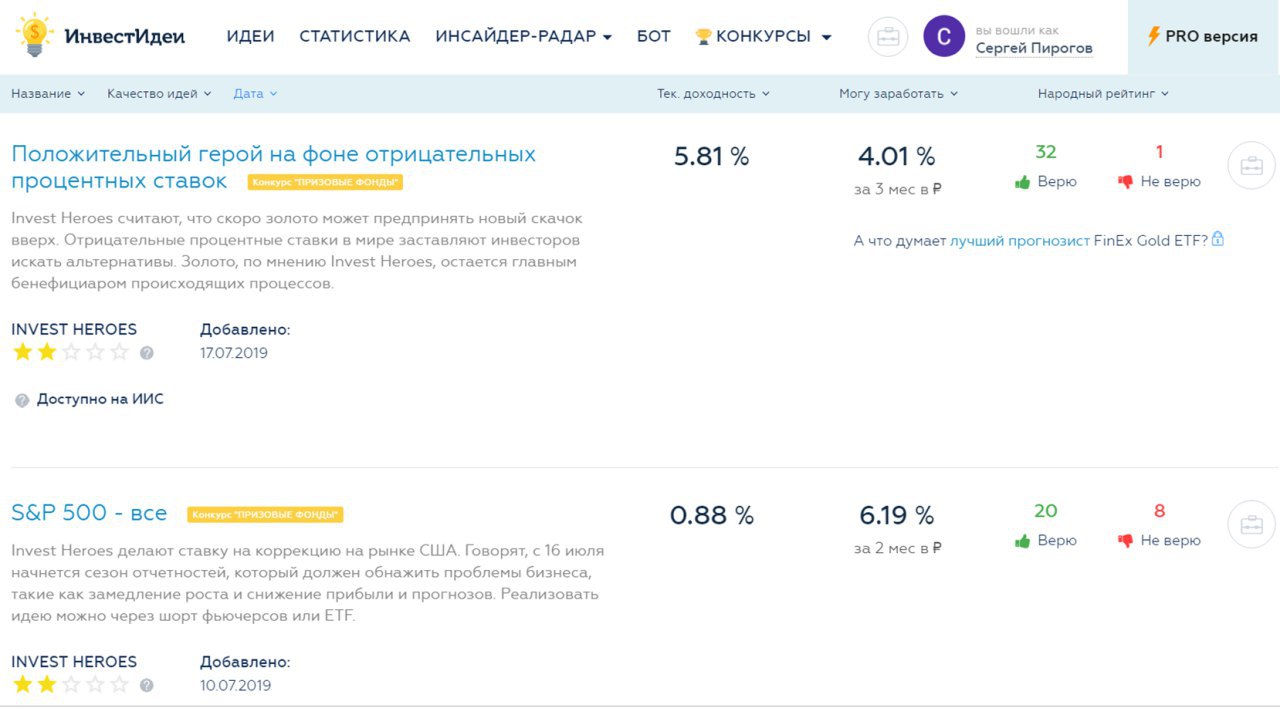Open the S&P 500 - все idea title
The width and height of the screenshot is (1280, 708).
(89, 513)
